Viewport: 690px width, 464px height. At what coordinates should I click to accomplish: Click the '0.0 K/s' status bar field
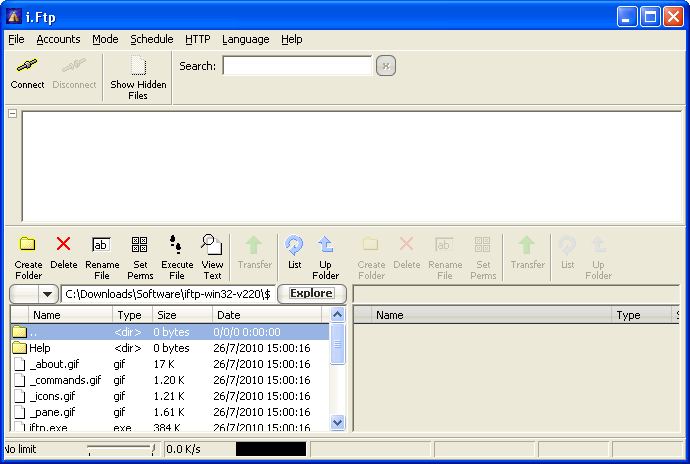(x=199, y=449)
